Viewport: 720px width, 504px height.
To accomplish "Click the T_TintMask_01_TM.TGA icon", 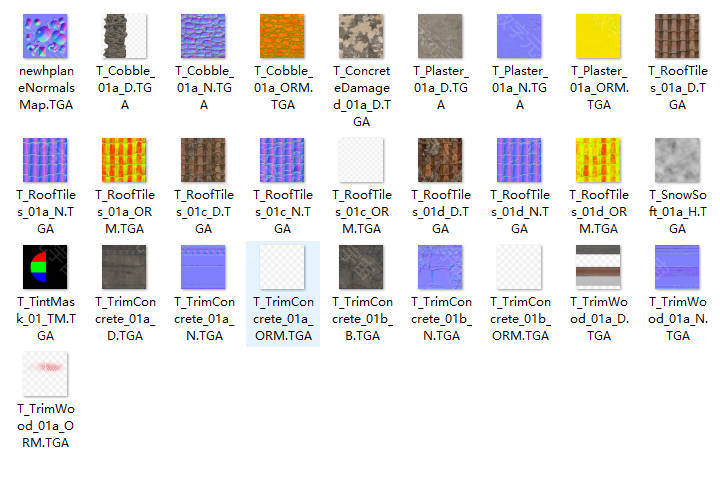I will [45, 267].
